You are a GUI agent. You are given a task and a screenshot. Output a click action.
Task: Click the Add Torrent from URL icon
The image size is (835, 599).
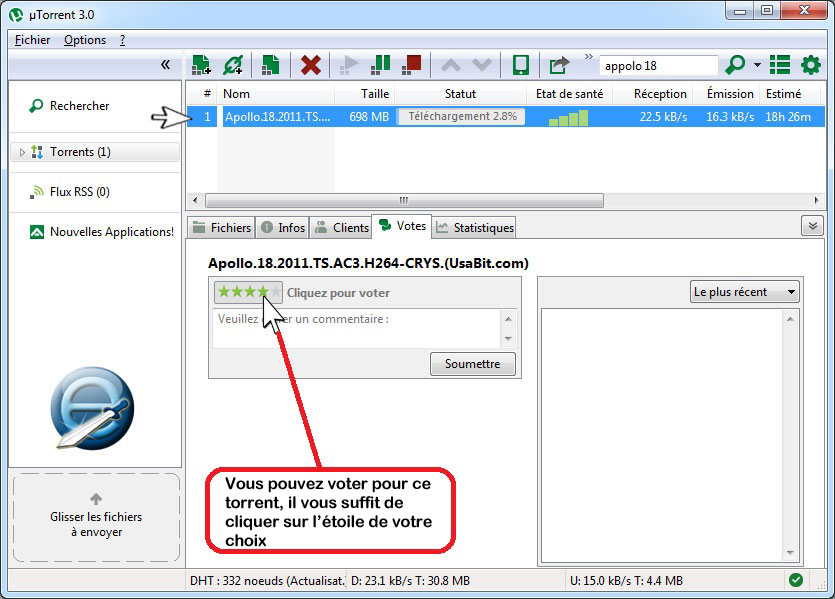point(233,65)
